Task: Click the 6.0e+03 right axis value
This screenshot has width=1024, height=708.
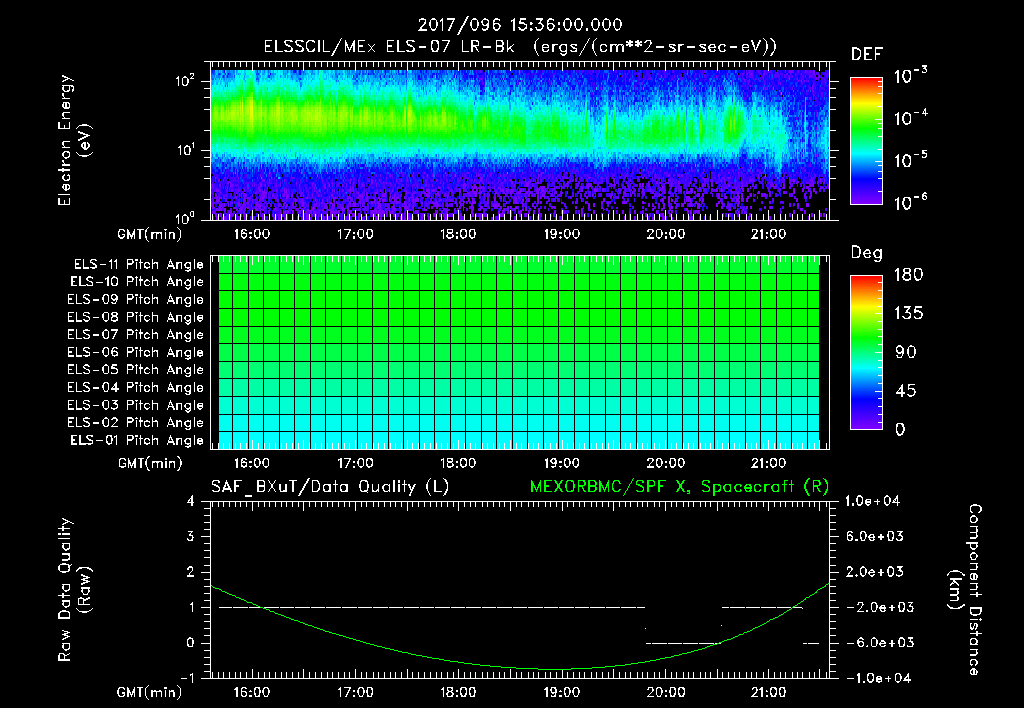Action: click(874, 536)
